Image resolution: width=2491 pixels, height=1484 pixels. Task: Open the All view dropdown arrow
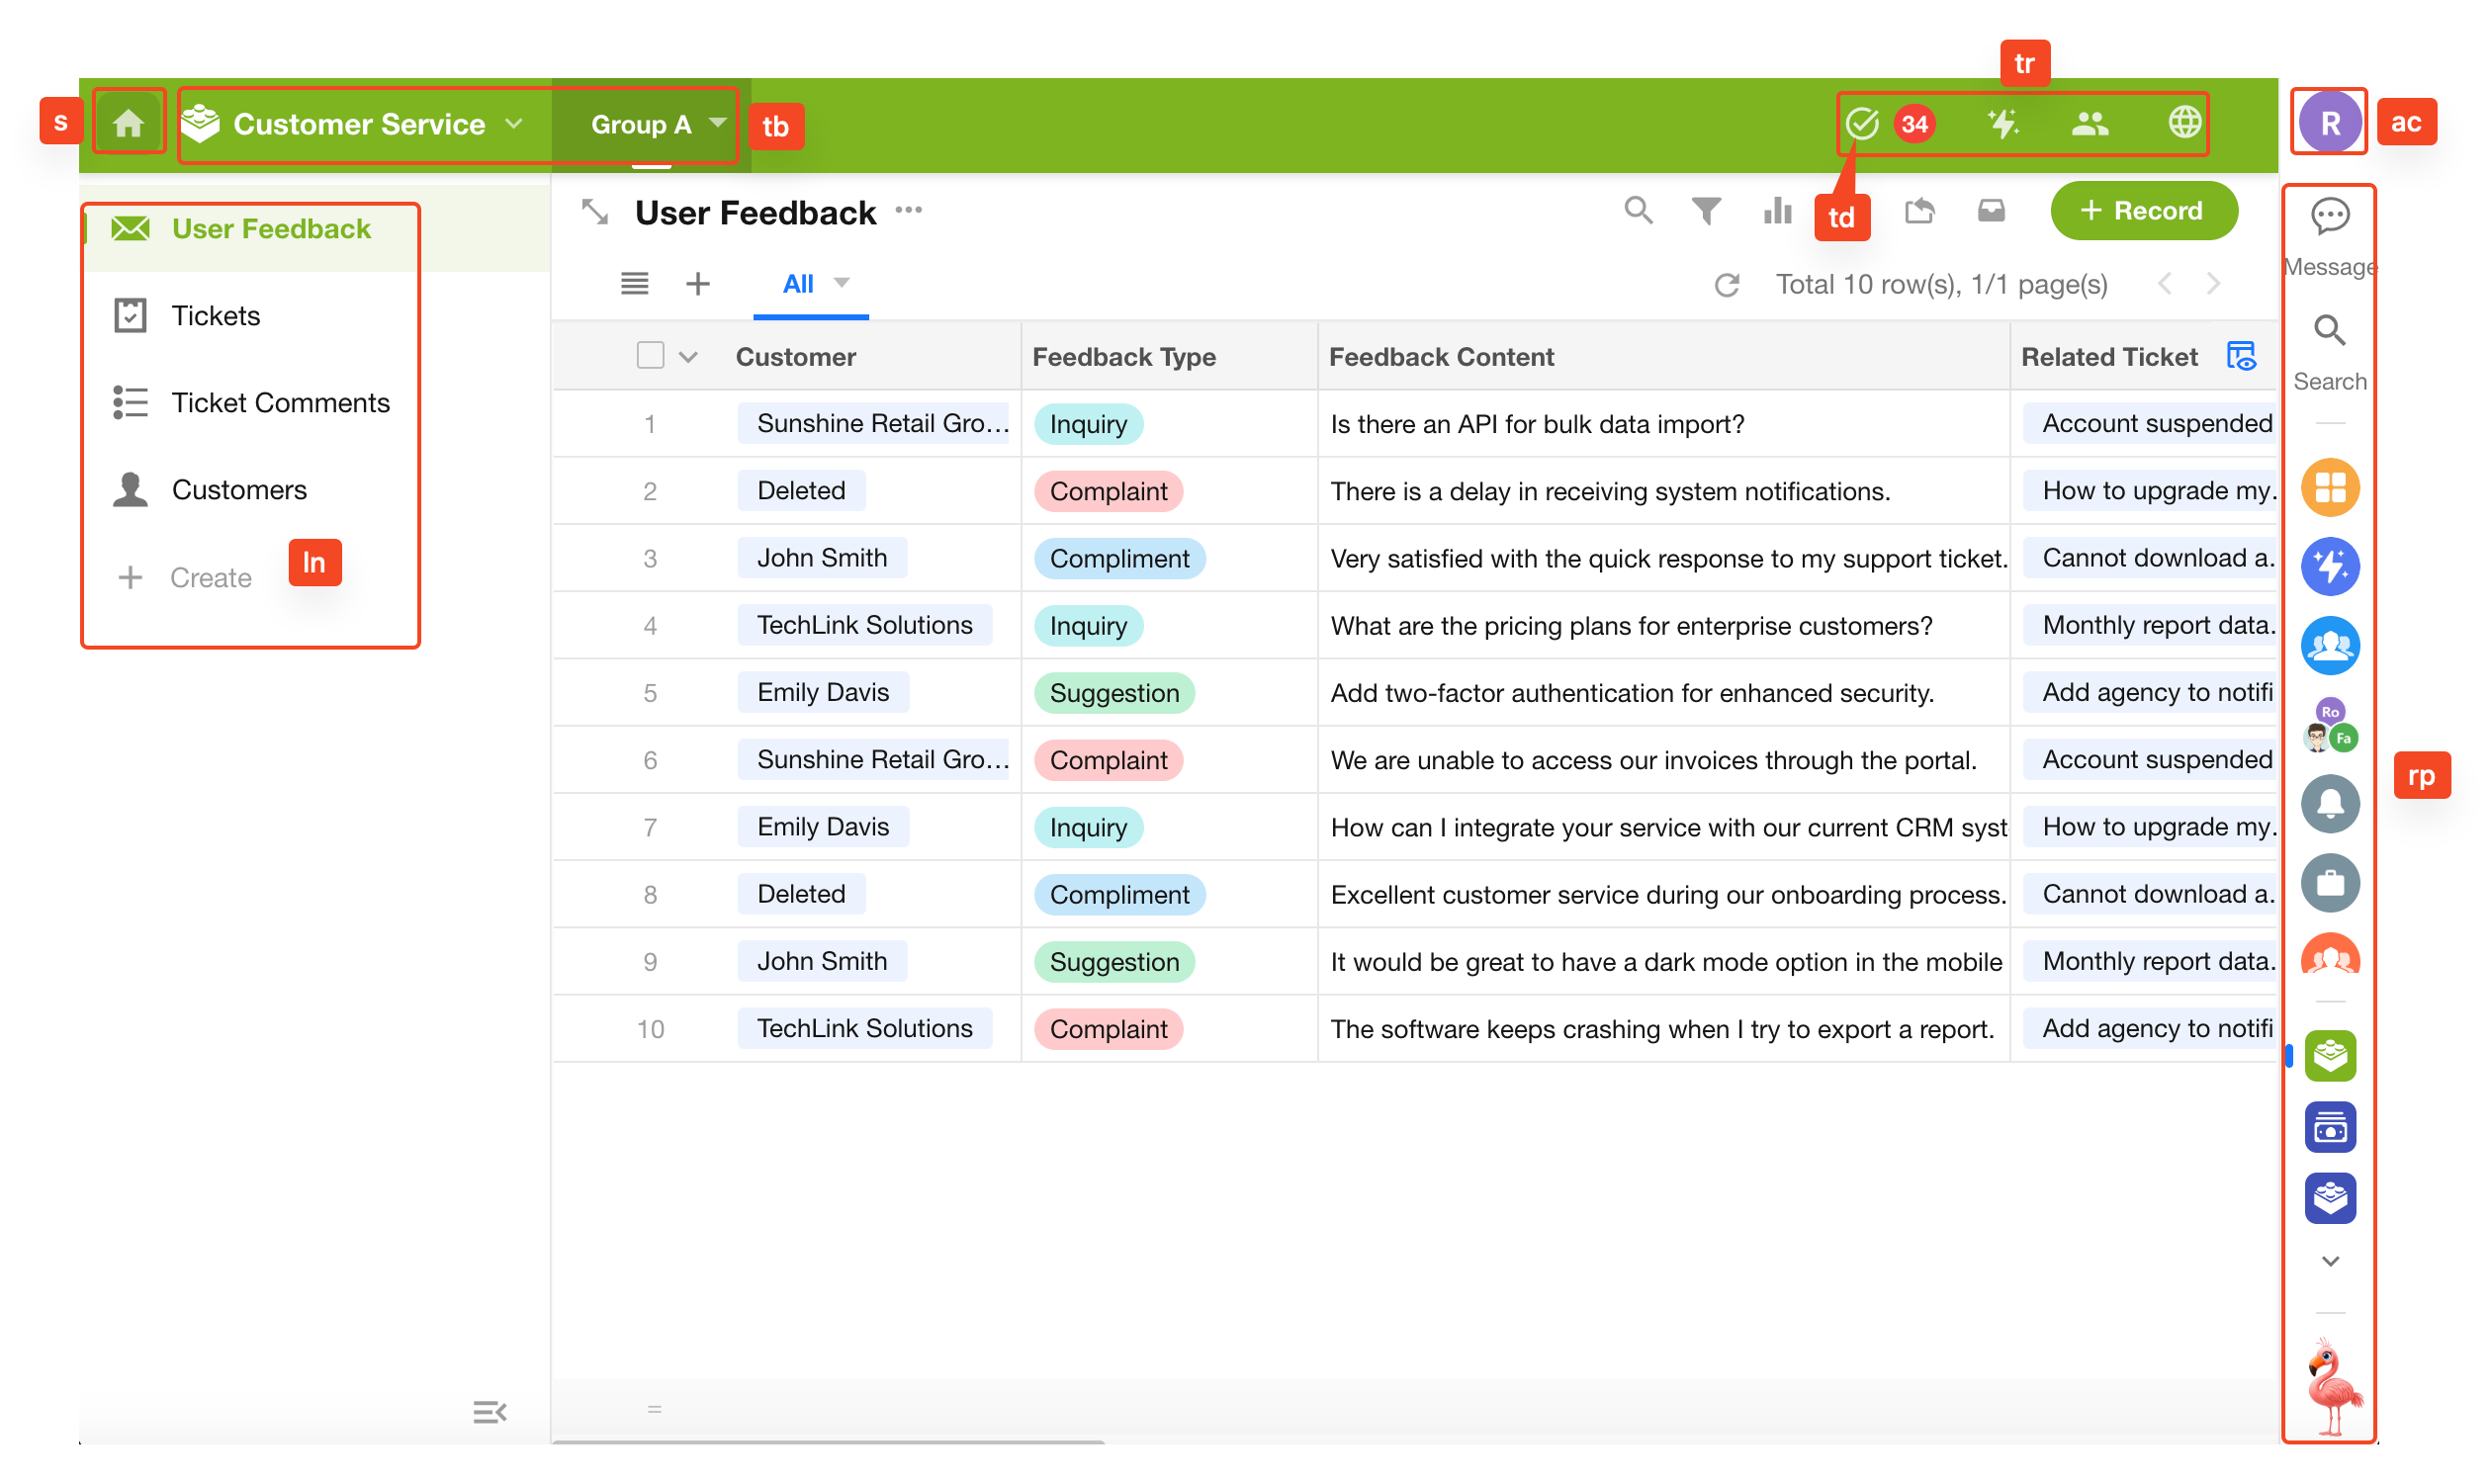point(842,283)
